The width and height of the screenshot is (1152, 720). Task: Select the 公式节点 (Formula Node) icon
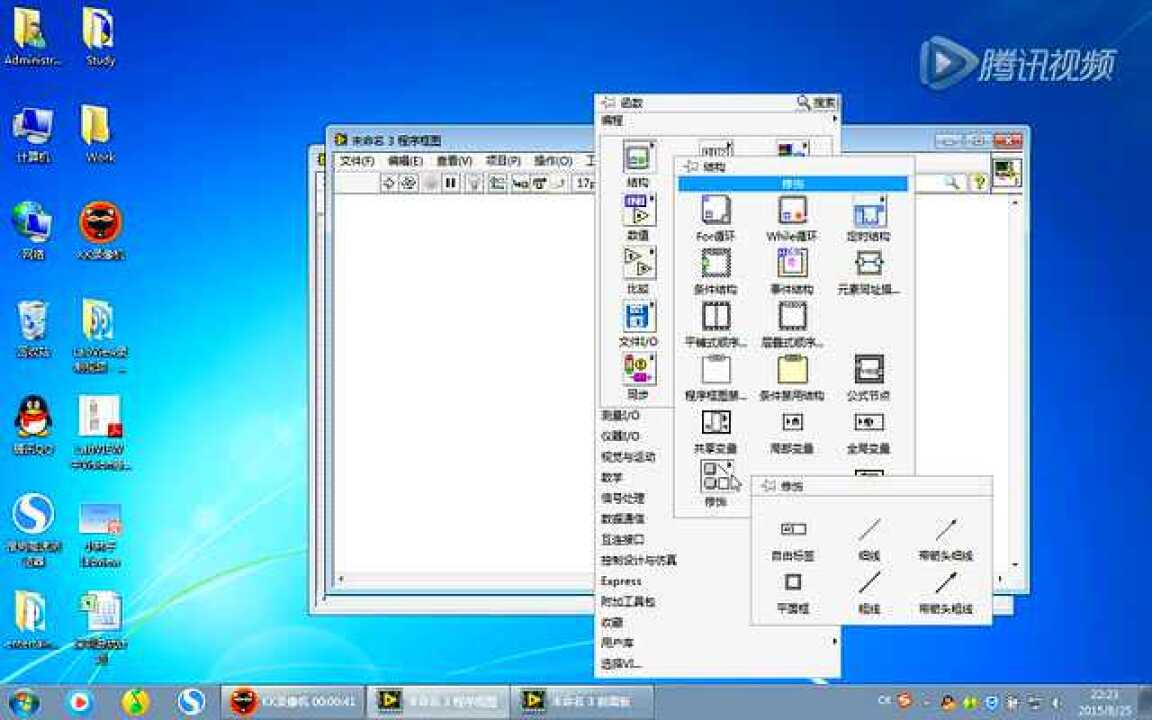pyautogui.click(x=868, y=370)
